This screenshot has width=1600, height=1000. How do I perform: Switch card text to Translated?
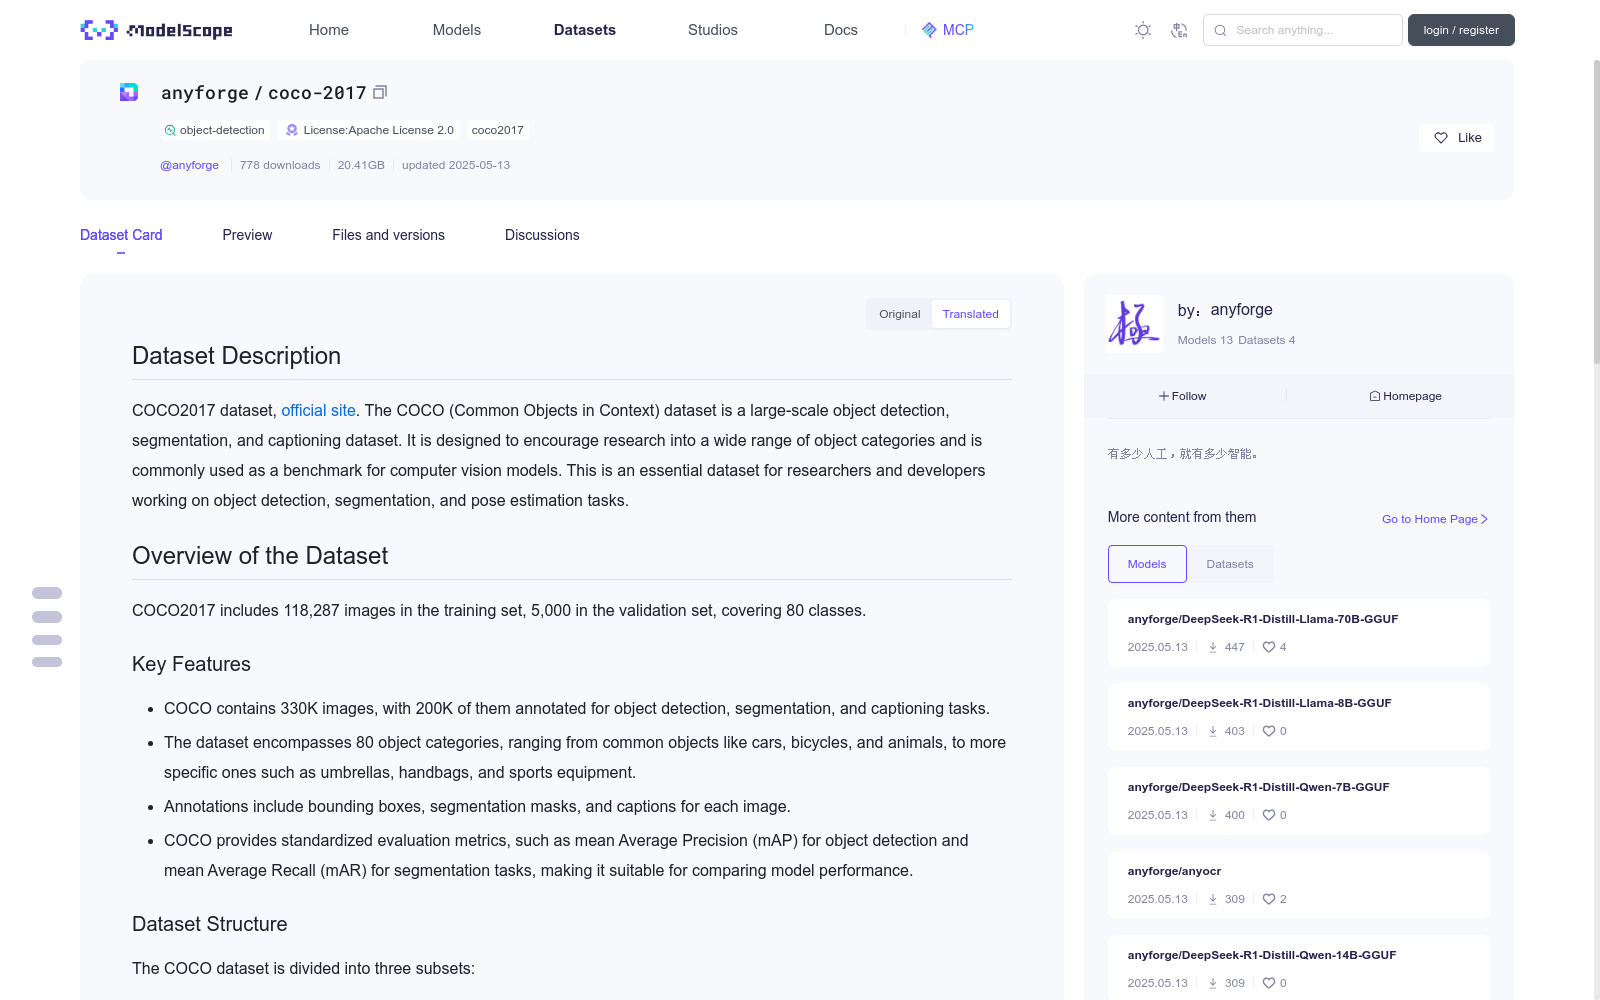(970, 314)
